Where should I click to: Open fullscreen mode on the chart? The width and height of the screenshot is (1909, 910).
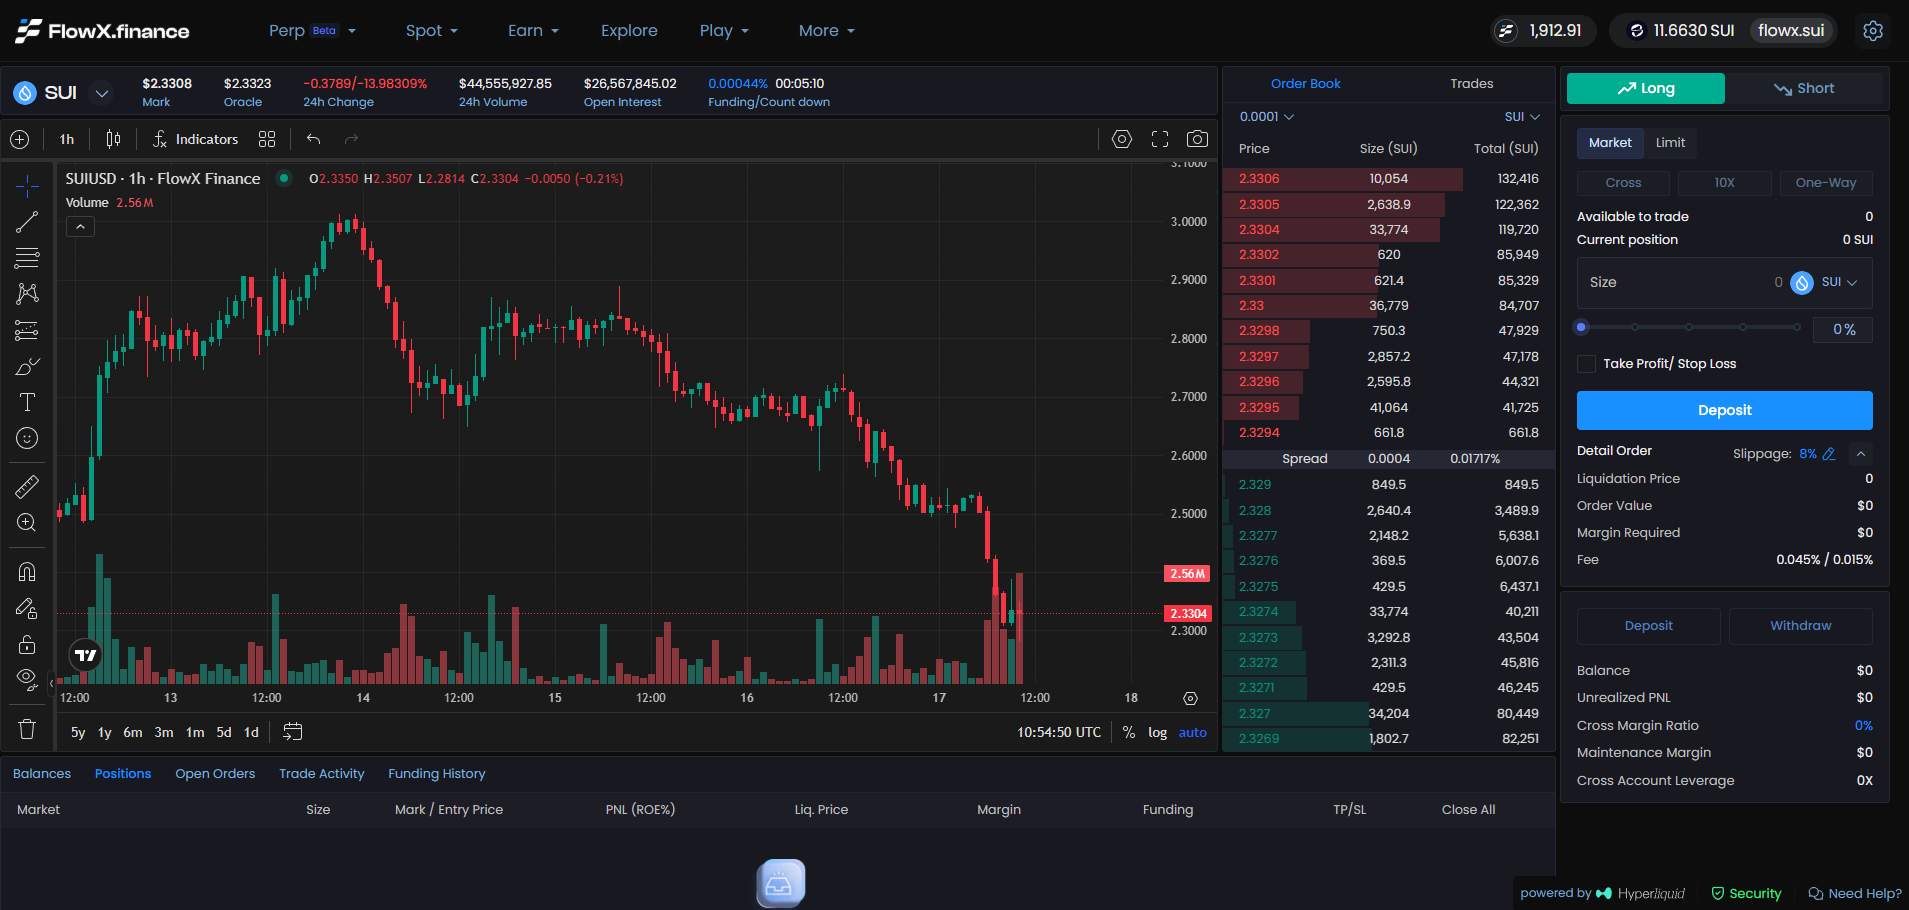coord(1160,139)
